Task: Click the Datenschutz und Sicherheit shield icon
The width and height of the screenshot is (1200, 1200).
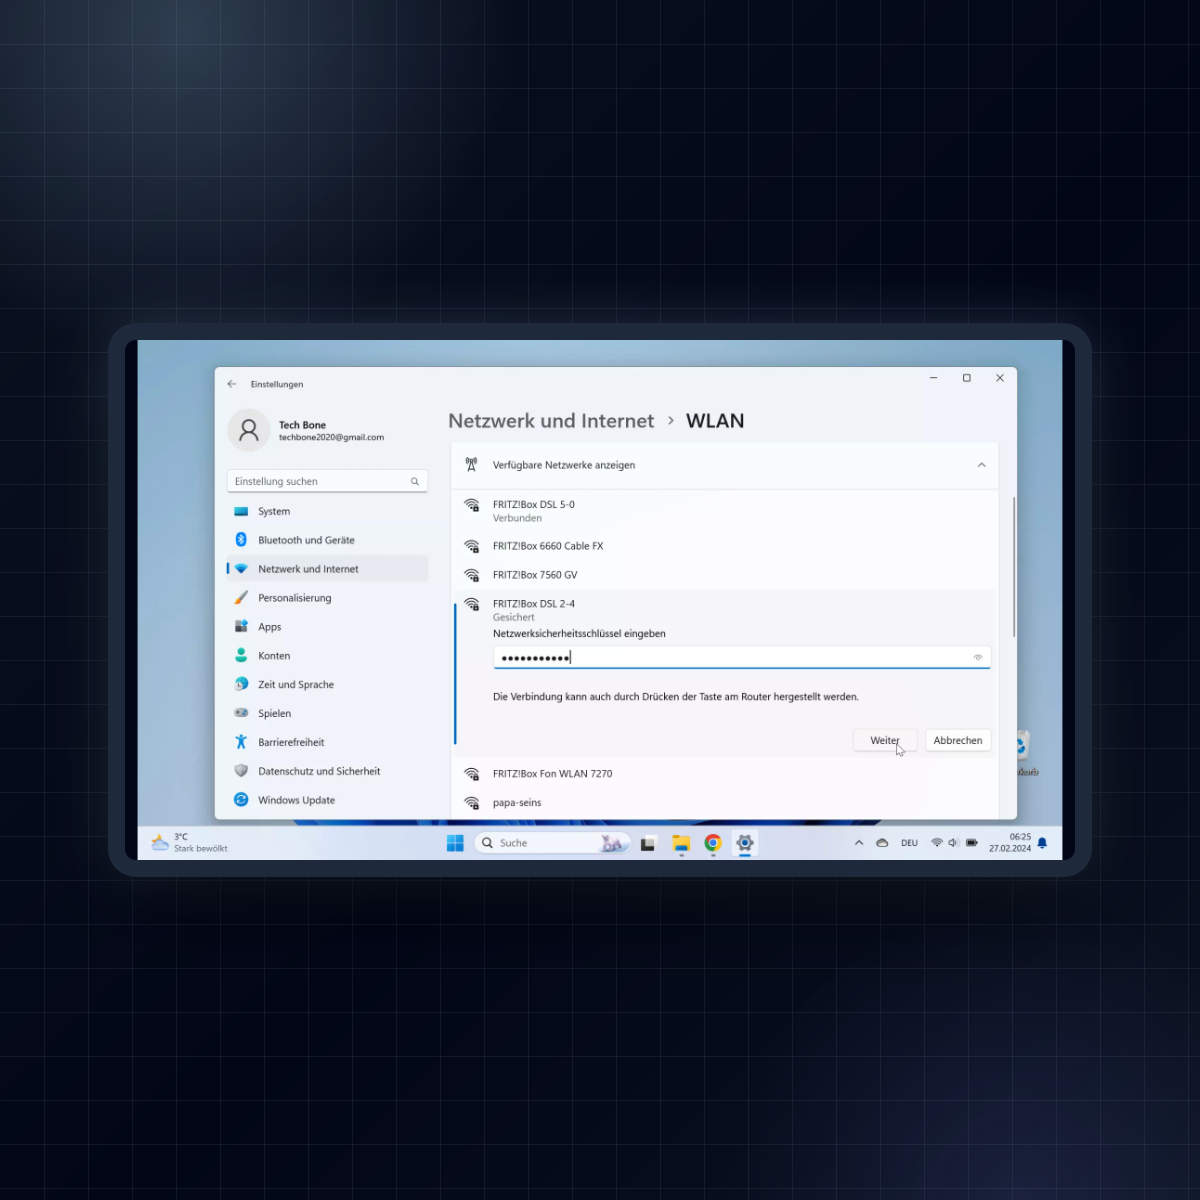Action: click(241, 771)
